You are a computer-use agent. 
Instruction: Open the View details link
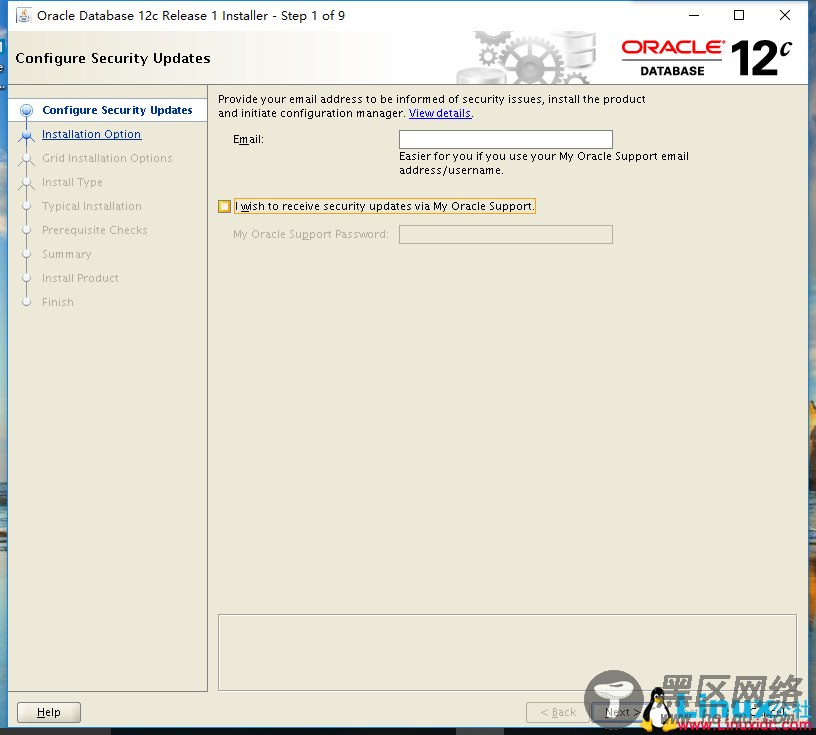pos(440,113)
